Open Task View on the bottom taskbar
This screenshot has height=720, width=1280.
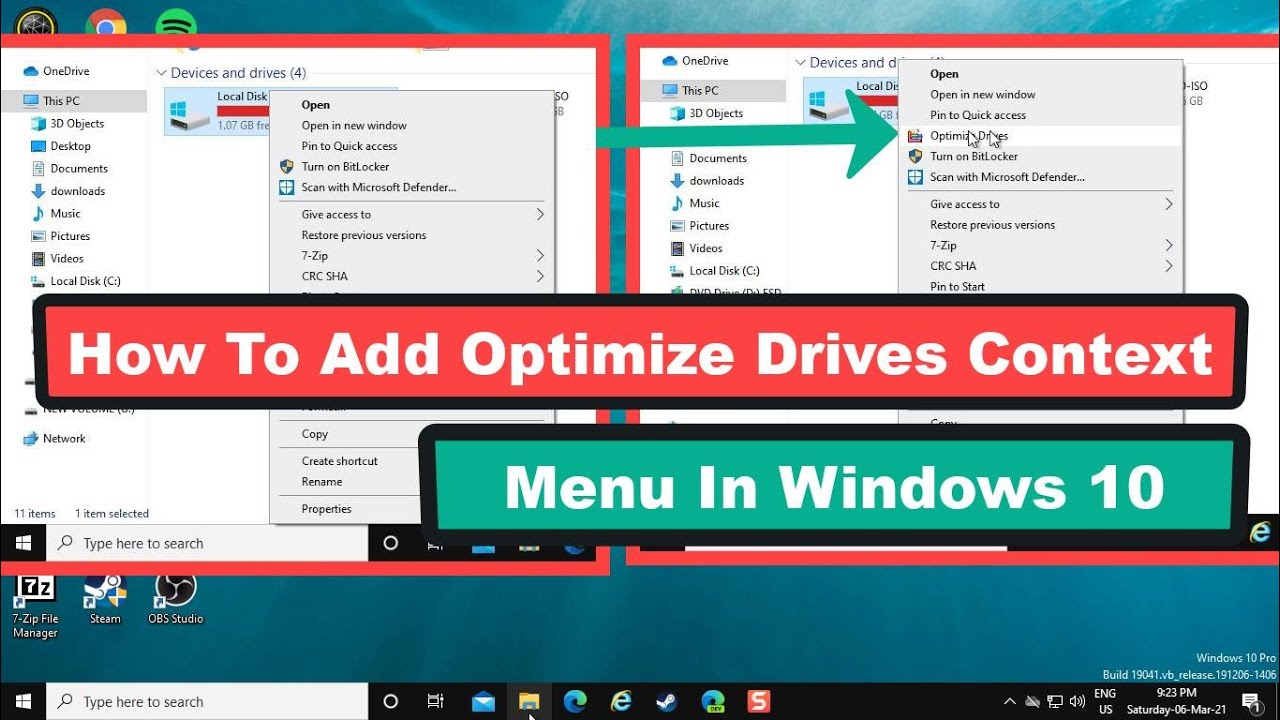pos(436,701)
